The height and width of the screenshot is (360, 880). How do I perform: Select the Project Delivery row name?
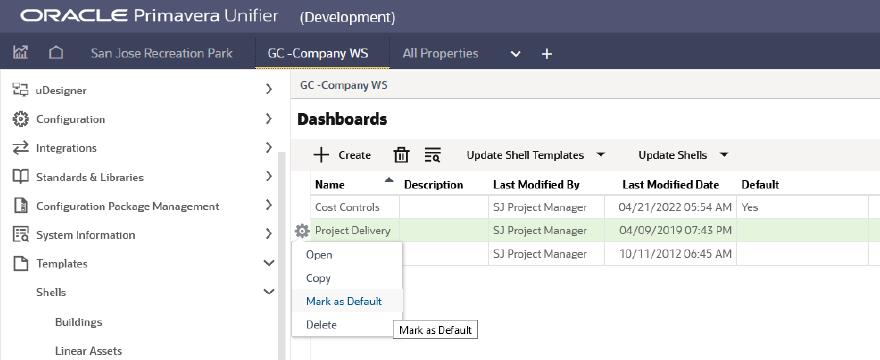pyautogui.click(x=352, y=230)
